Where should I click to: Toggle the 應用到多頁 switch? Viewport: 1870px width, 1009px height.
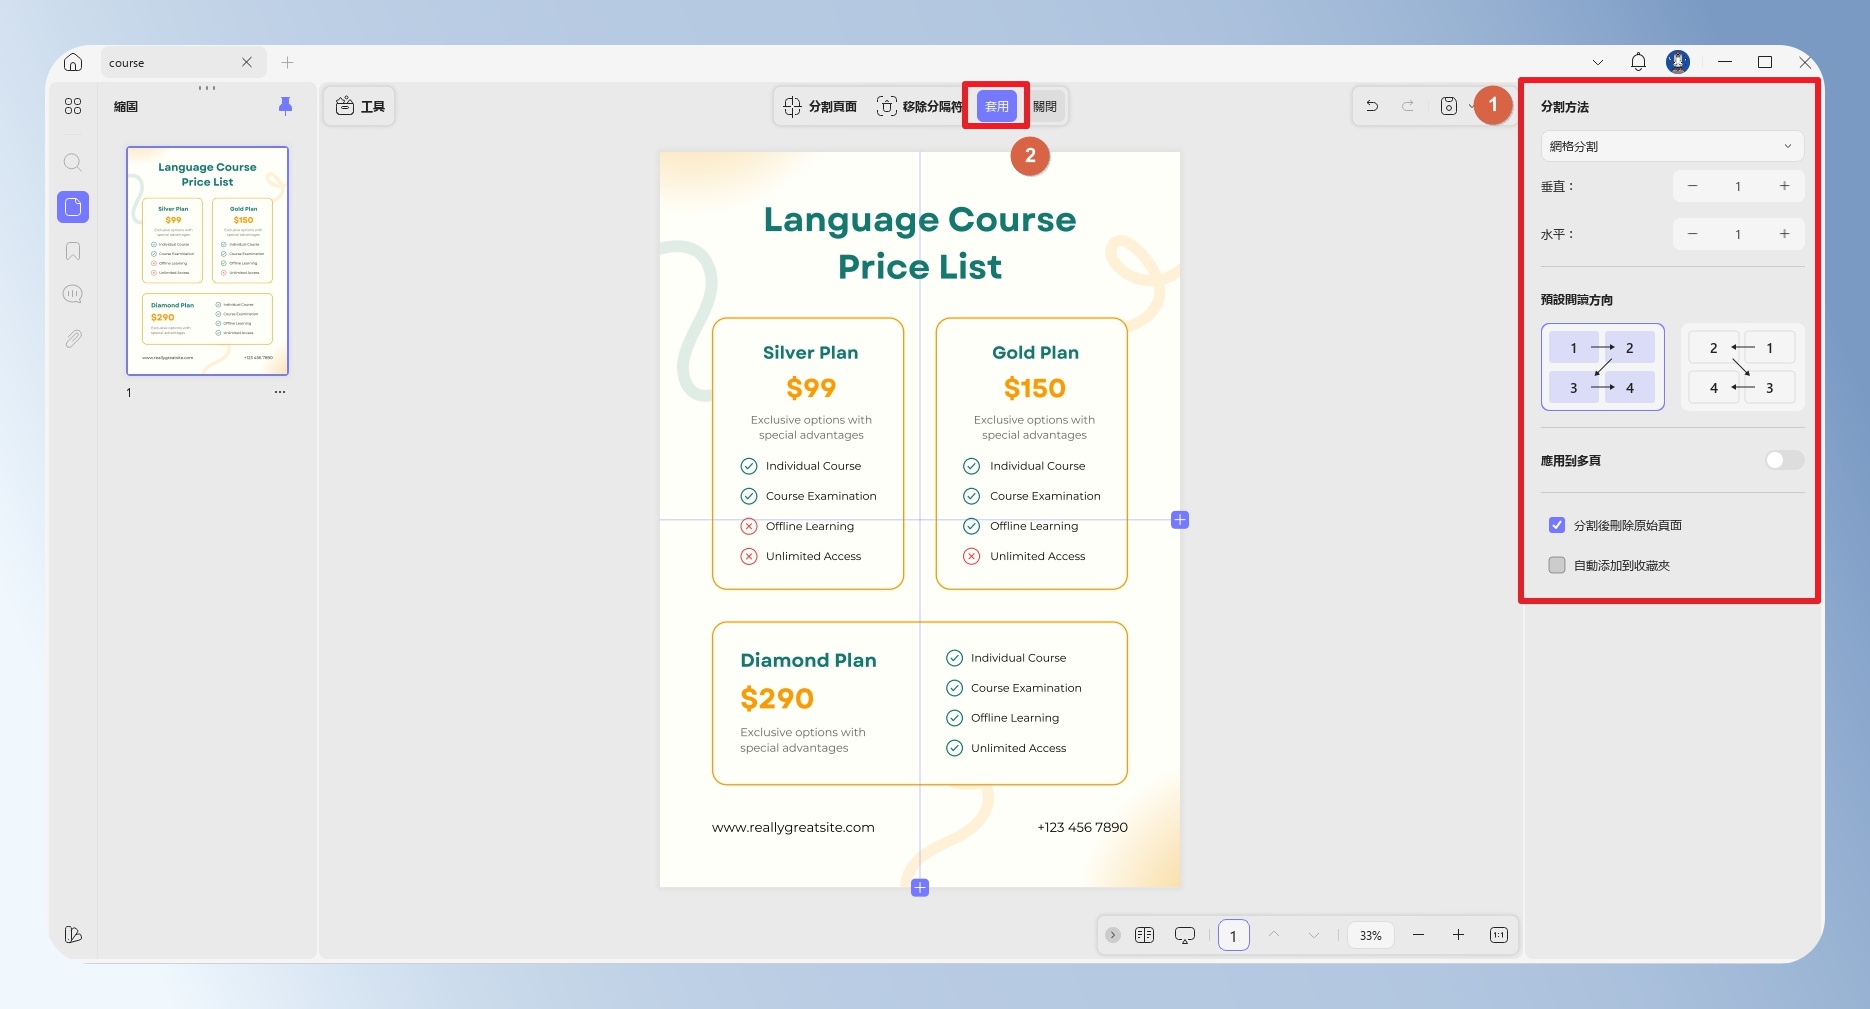[1784, 460]
